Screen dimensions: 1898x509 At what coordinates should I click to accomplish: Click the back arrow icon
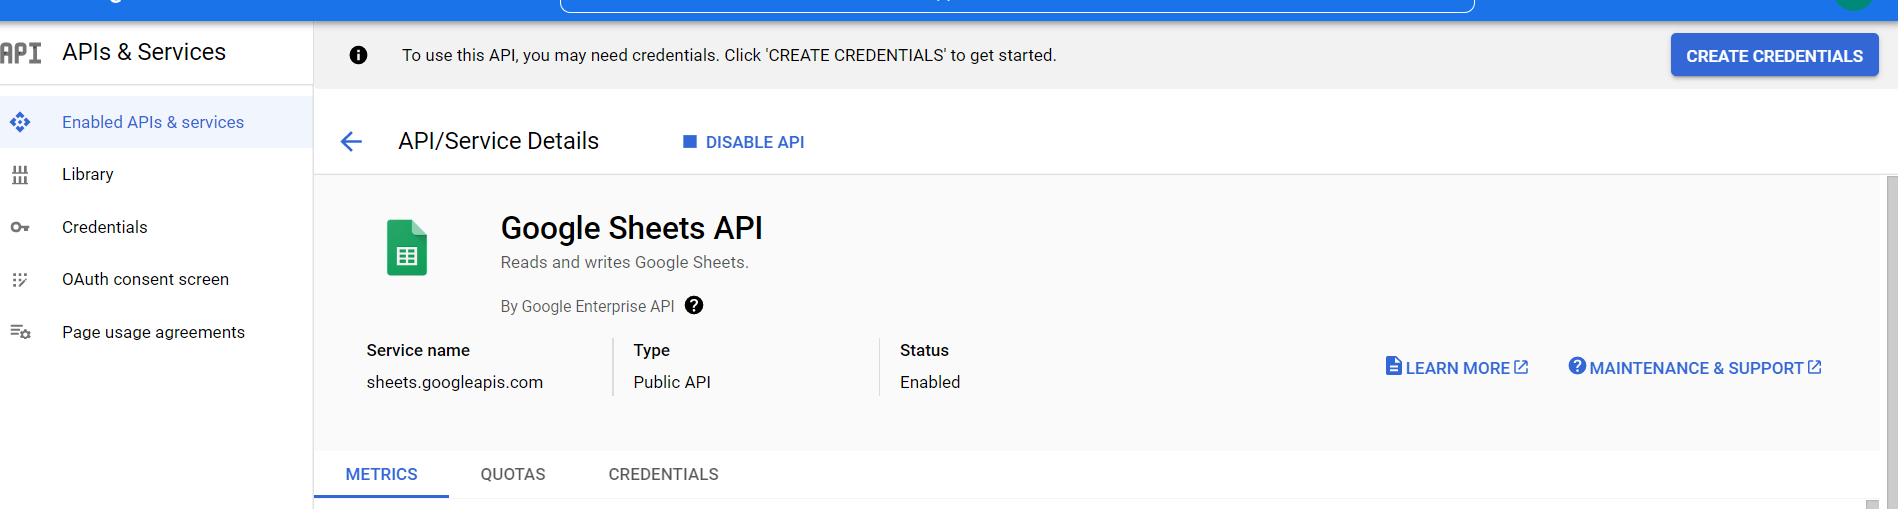pos(351,142)
